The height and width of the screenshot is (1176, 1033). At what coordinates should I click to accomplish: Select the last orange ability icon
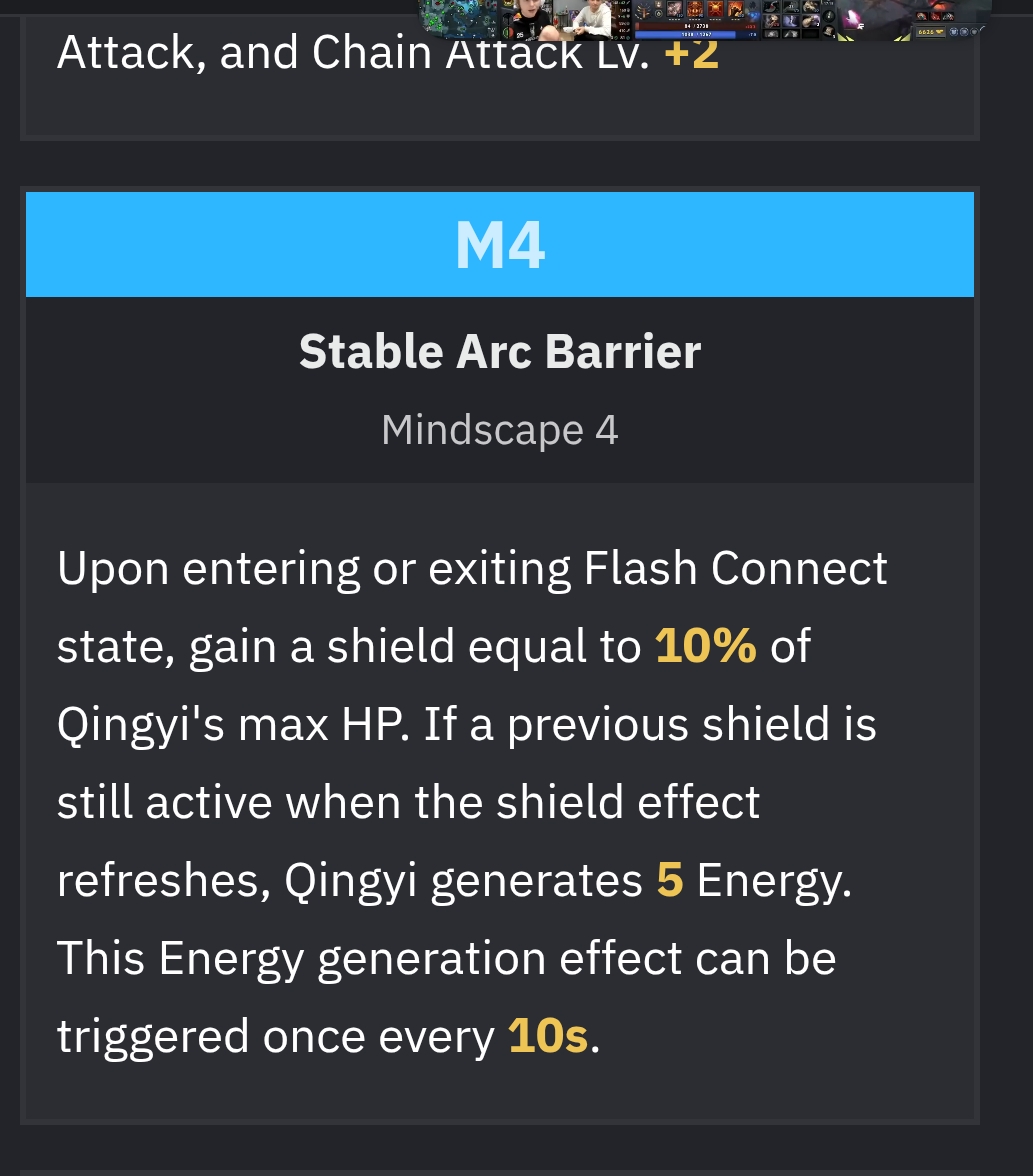click(x=736, y=9)
